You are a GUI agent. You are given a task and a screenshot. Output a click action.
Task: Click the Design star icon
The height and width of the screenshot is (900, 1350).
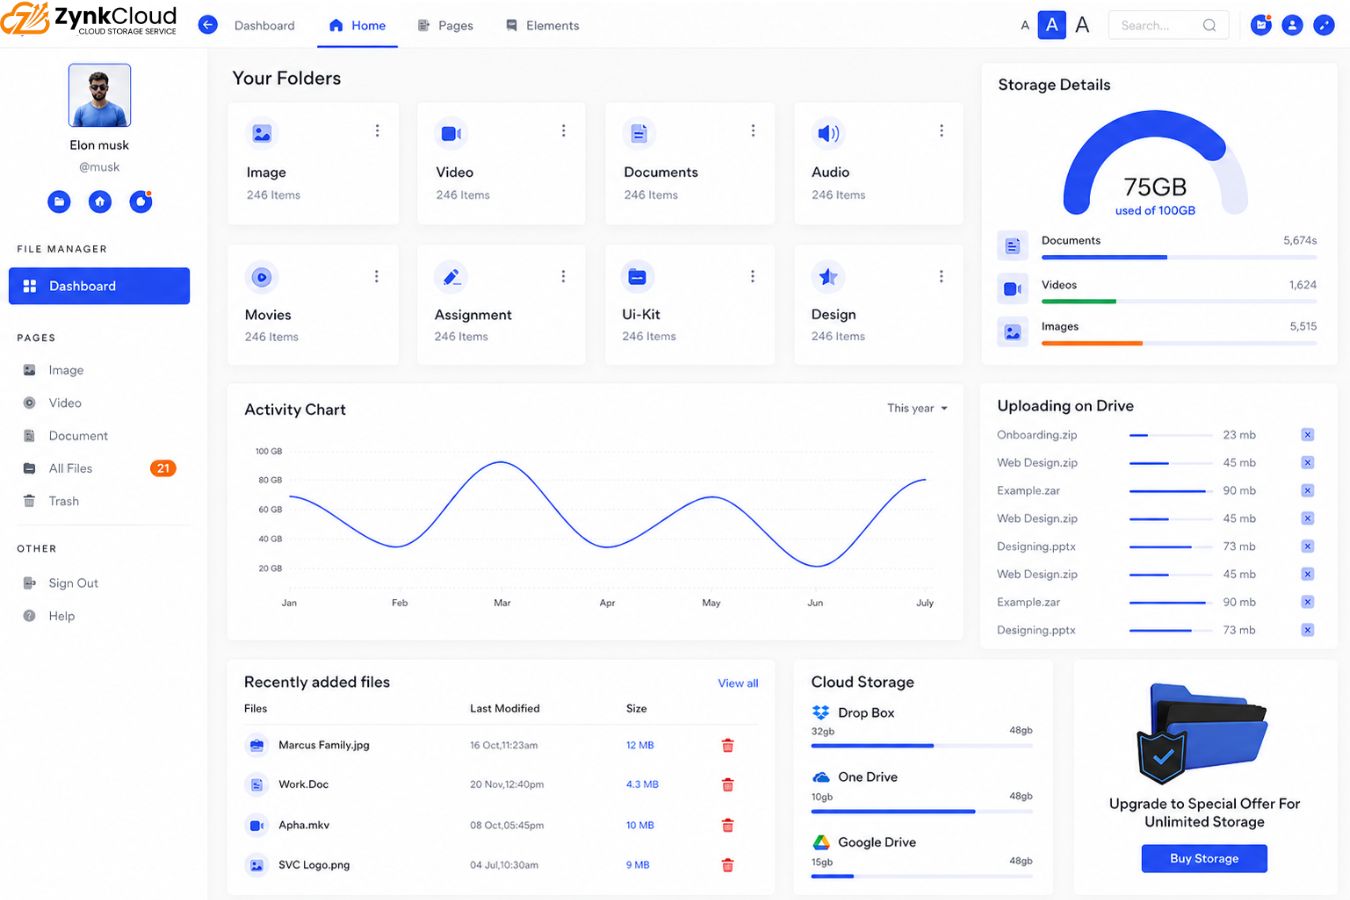tap(827, 277)
